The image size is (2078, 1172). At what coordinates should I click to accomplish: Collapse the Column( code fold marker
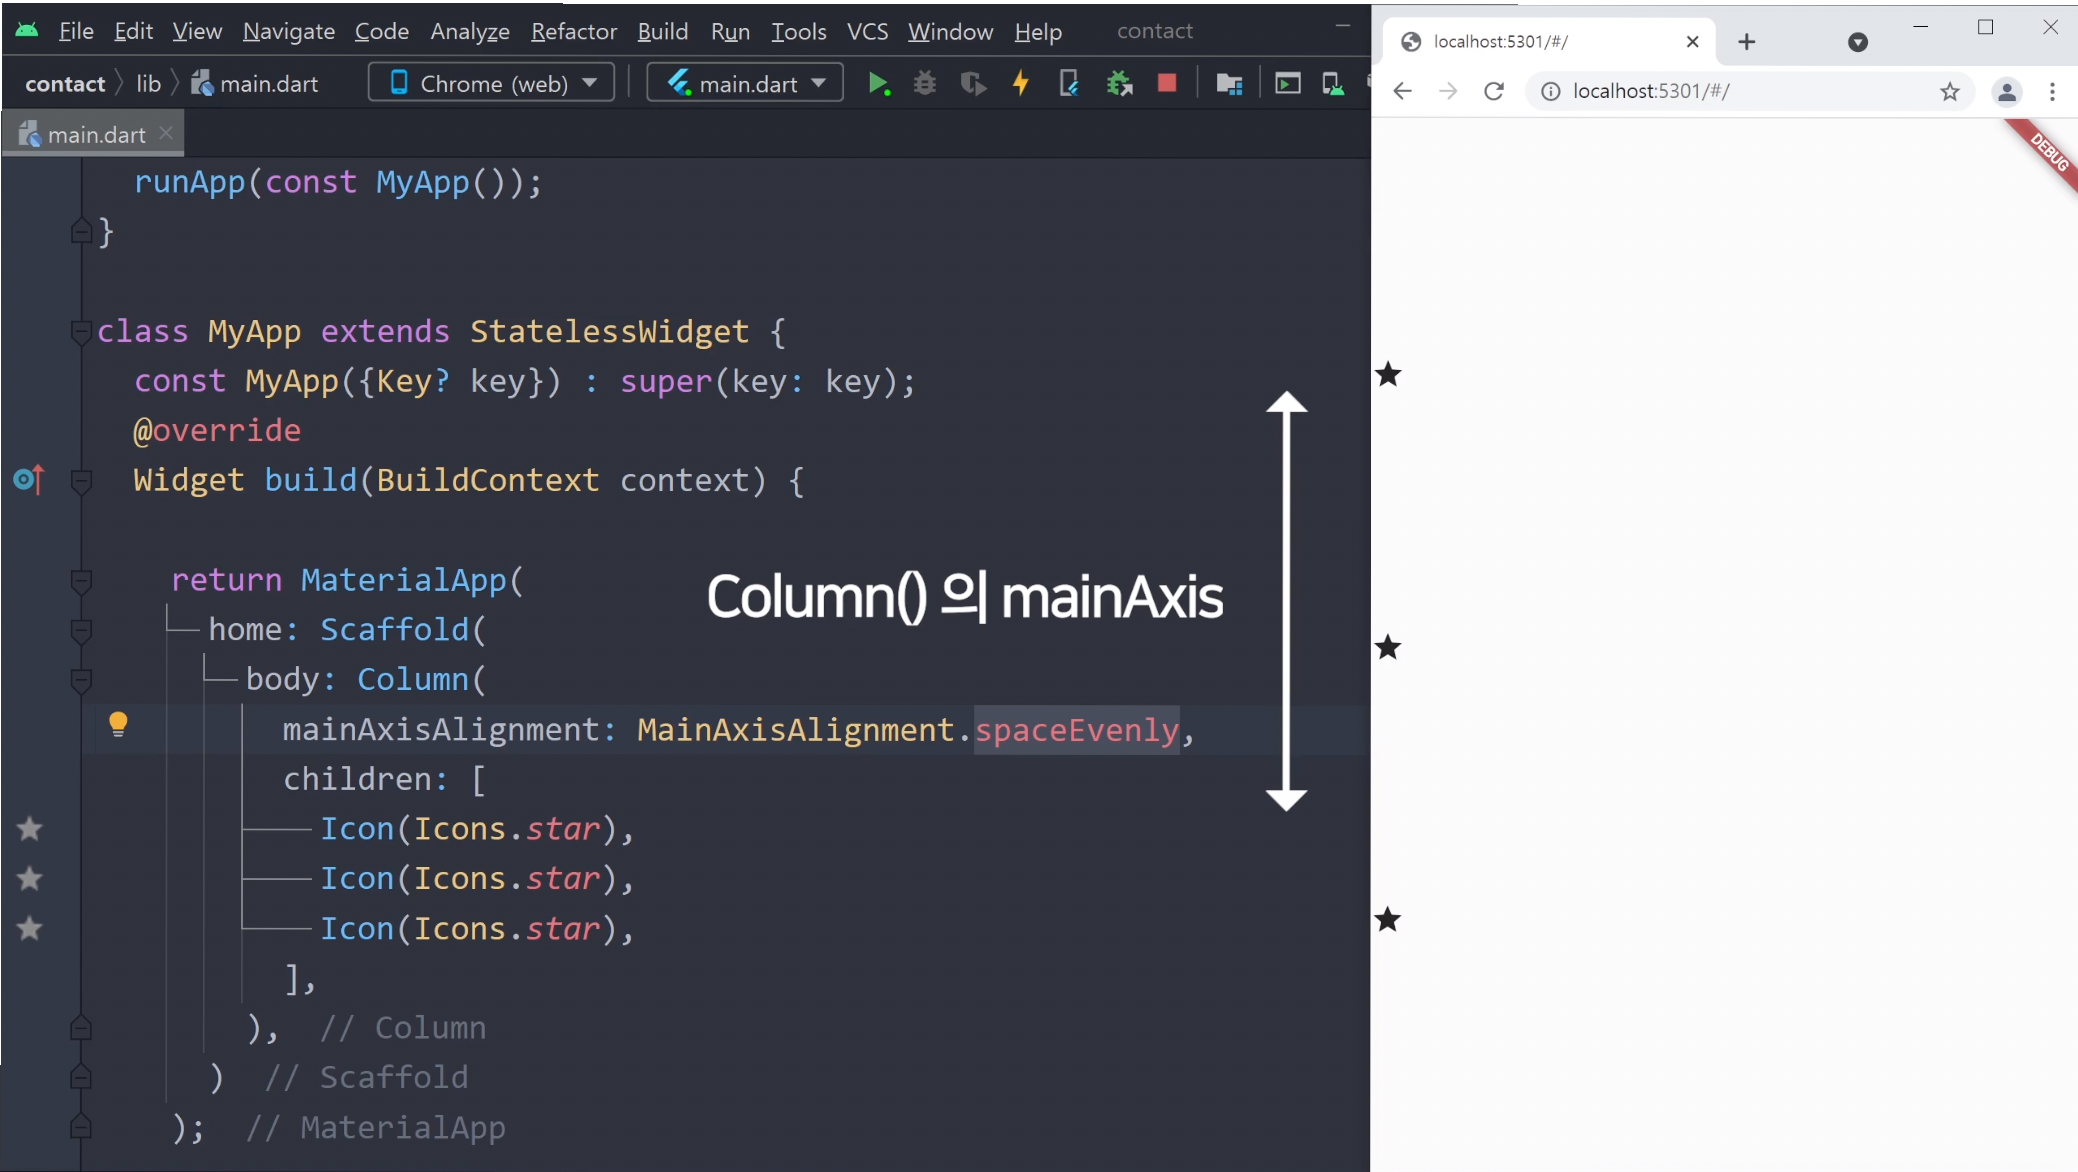(81, 680)
